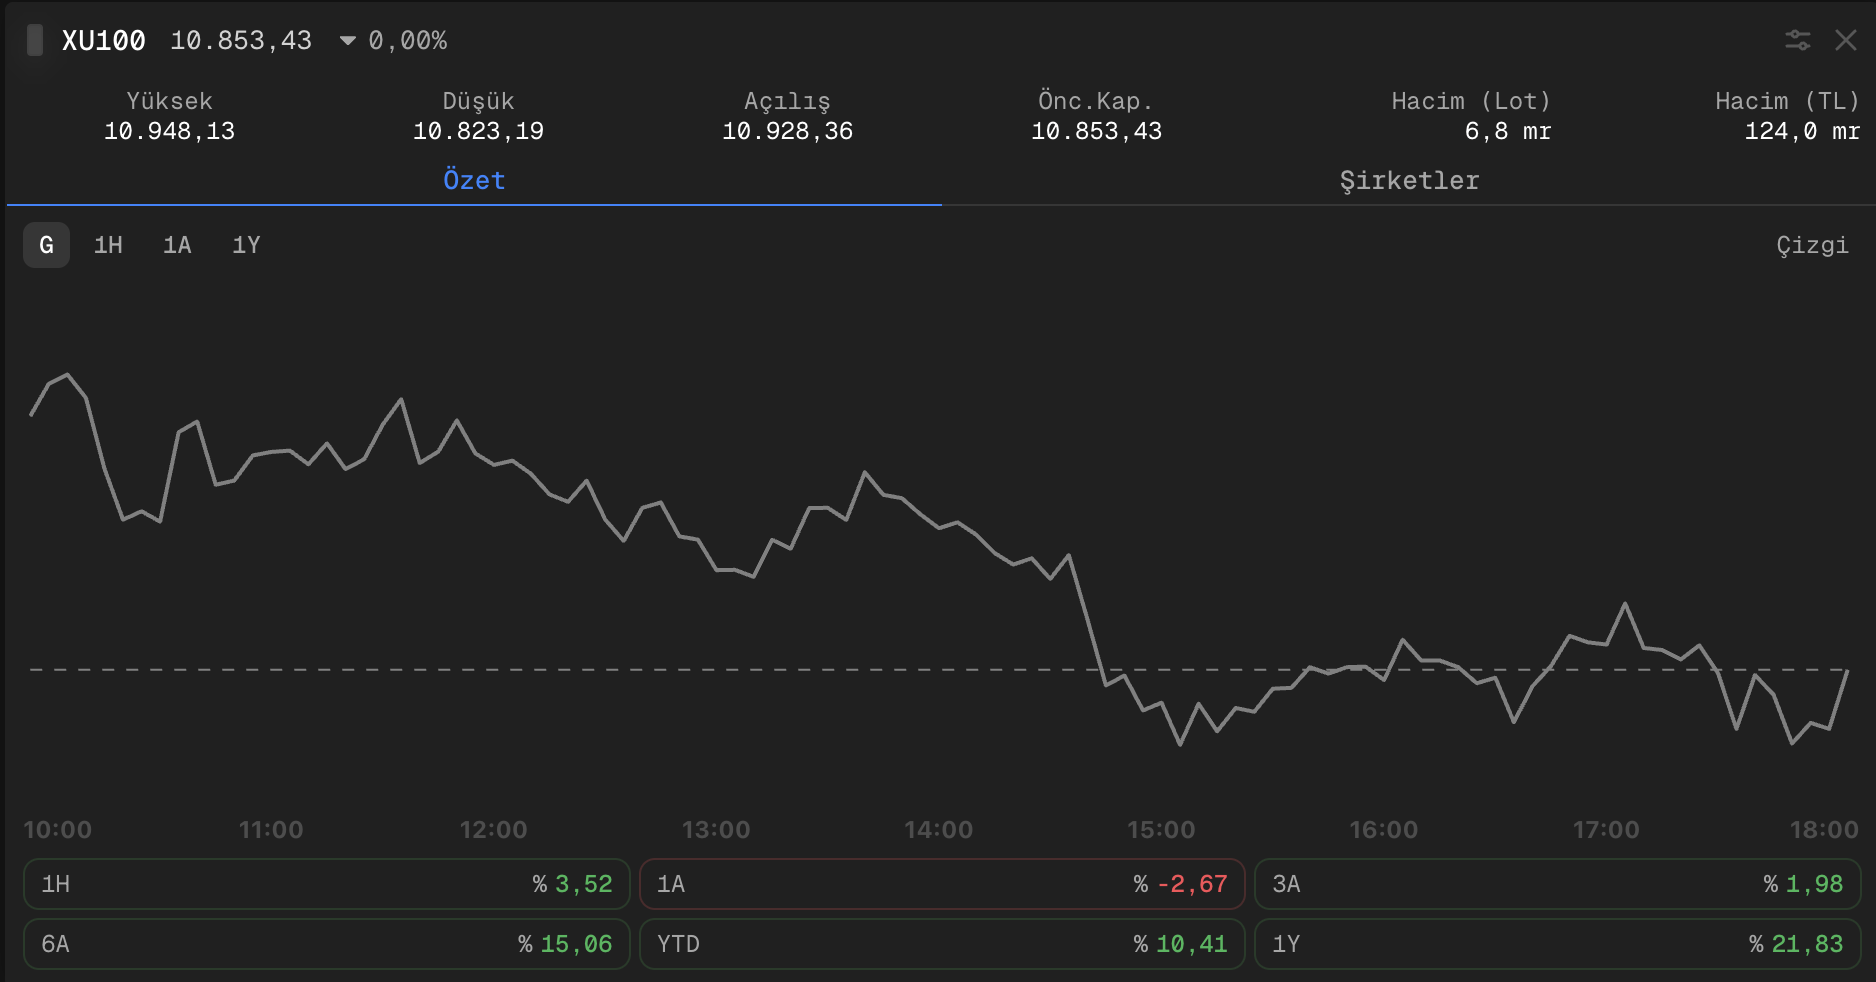Select the G daily range toggle
This screenshot has width=1876, height=982.
tap(46, 245)
